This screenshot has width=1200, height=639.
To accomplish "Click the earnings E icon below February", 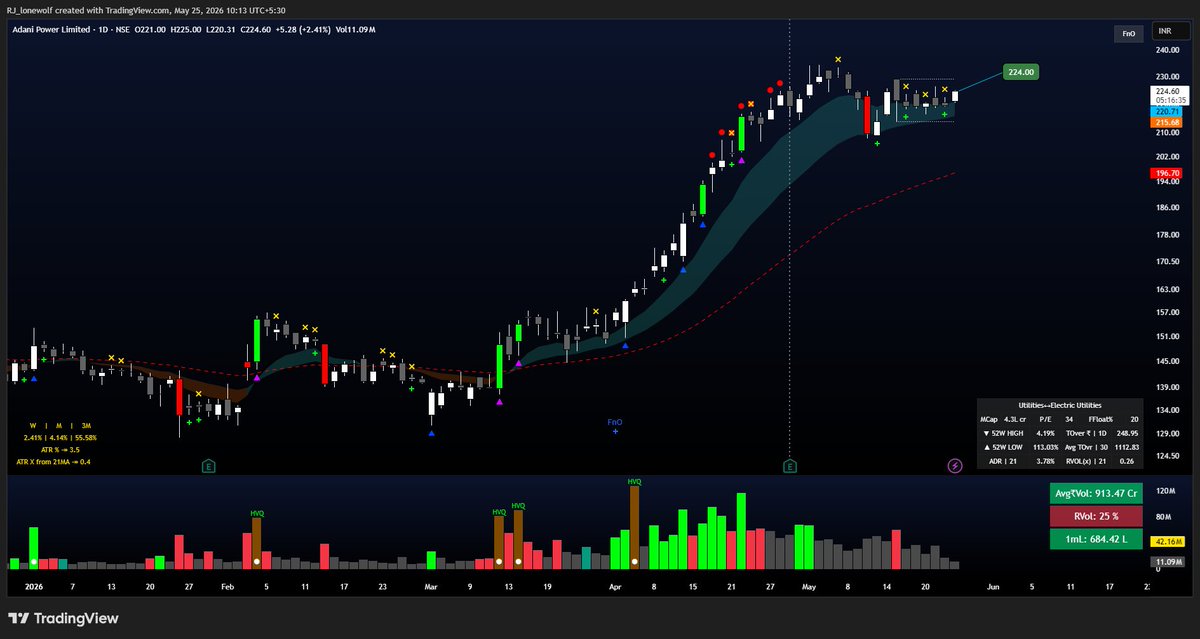I will tap(208, 465).
